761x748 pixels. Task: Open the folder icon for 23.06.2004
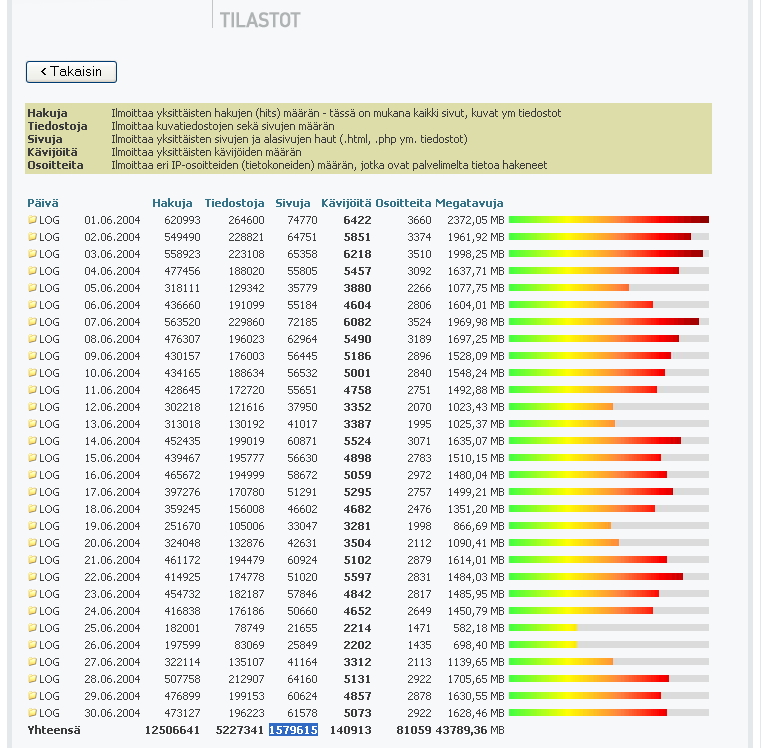tap(33, 594)
